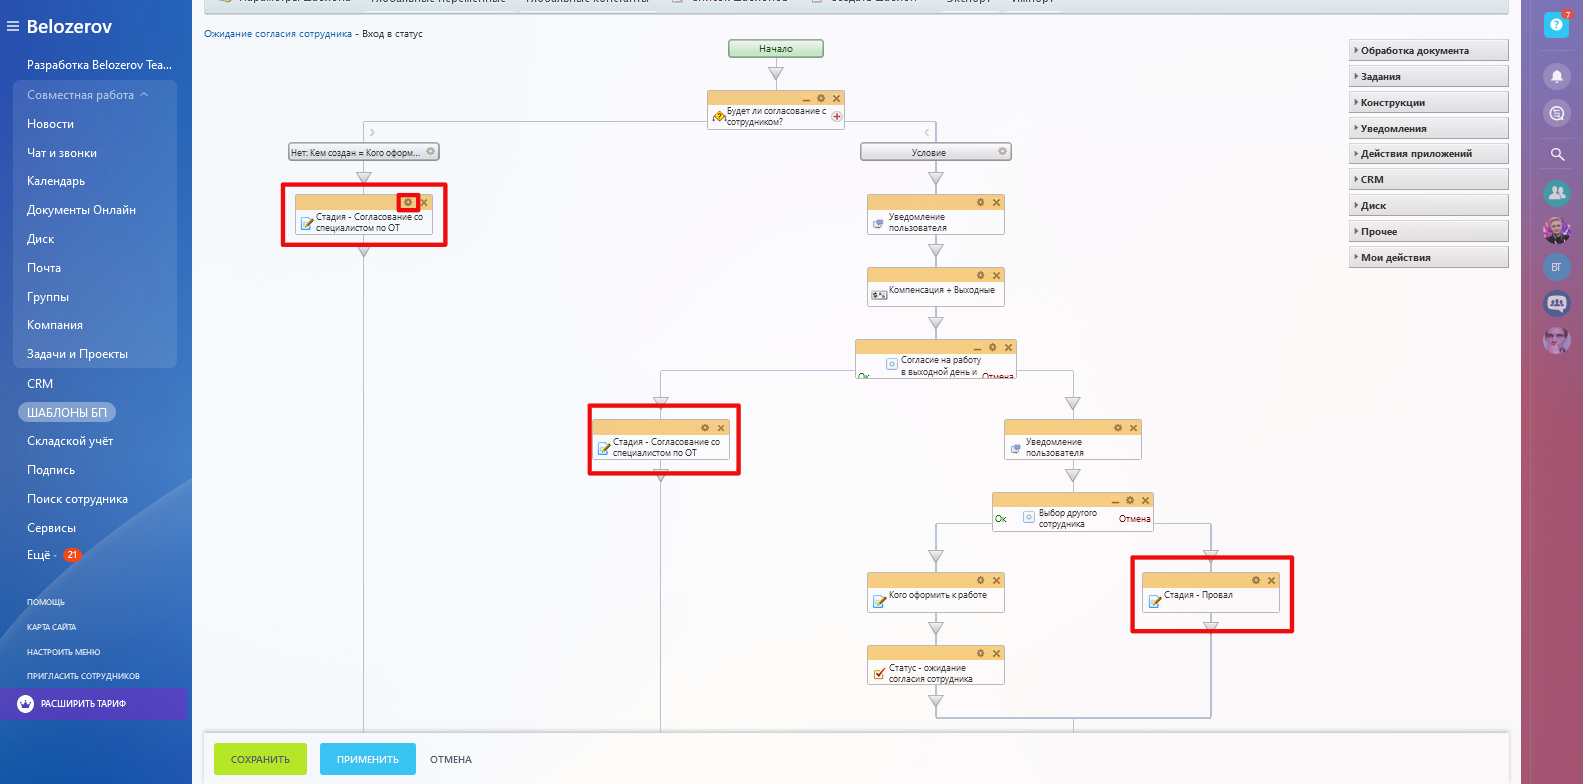Expand the 'Уведомления' actions group
1583x784 pixels.
1428,128
